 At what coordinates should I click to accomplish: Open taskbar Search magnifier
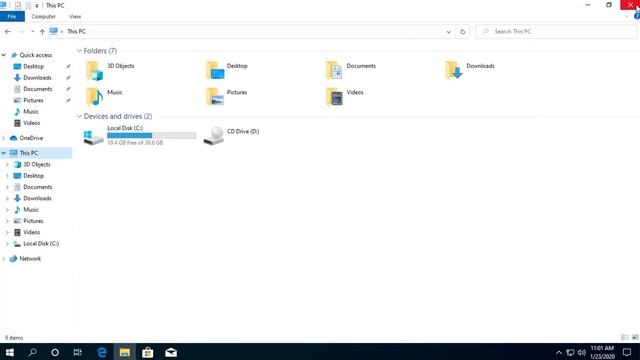[x=32, y=352]
